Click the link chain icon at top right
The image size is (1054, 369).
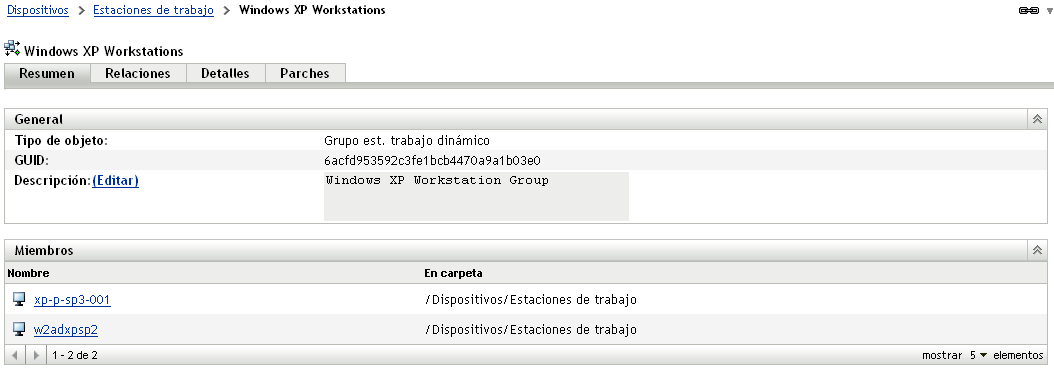(1028, 10)
